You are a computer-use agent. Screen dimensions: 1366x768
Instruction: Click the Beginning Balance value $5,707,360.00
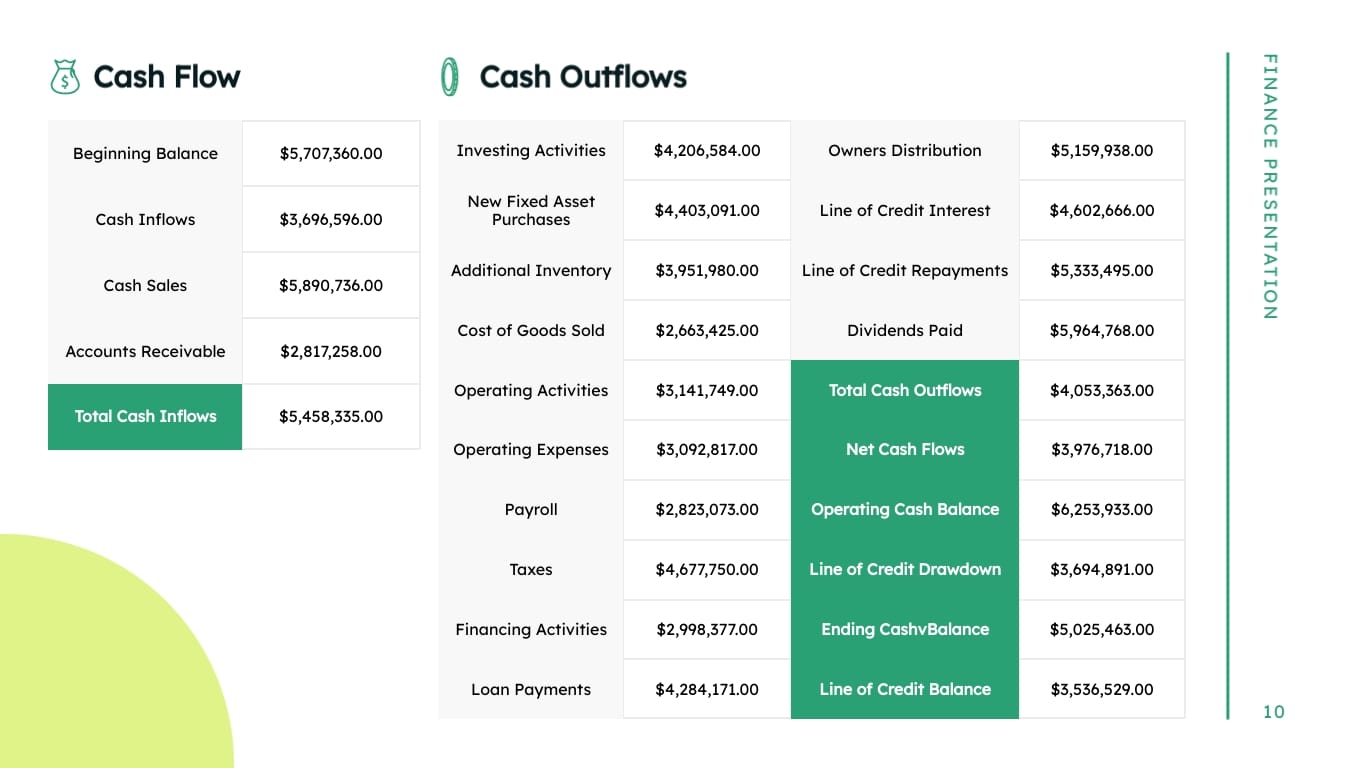pyautogui.click(x=331, y=154)
